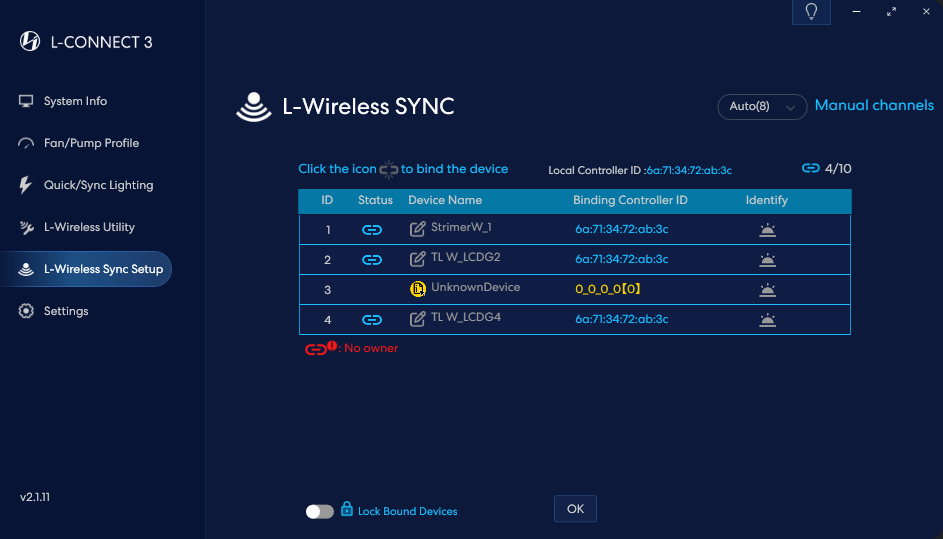Maximize the L-Connect window
The height and width of the screenshot is (539, 943).
coord(891,11)
